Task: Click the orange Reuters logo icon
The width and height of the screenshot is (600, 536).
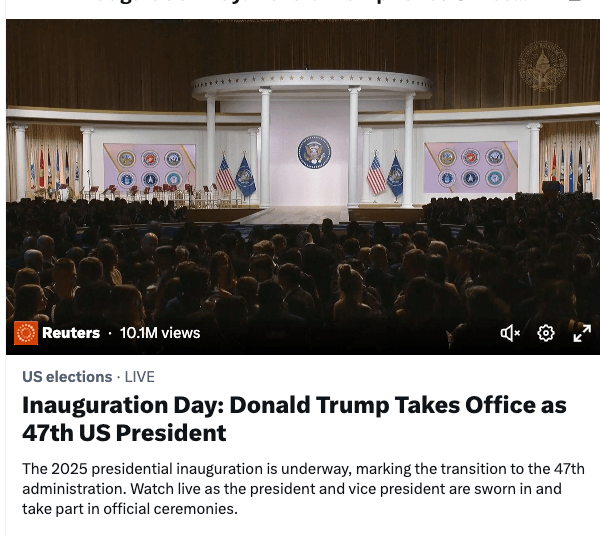Action: (26, 333)
